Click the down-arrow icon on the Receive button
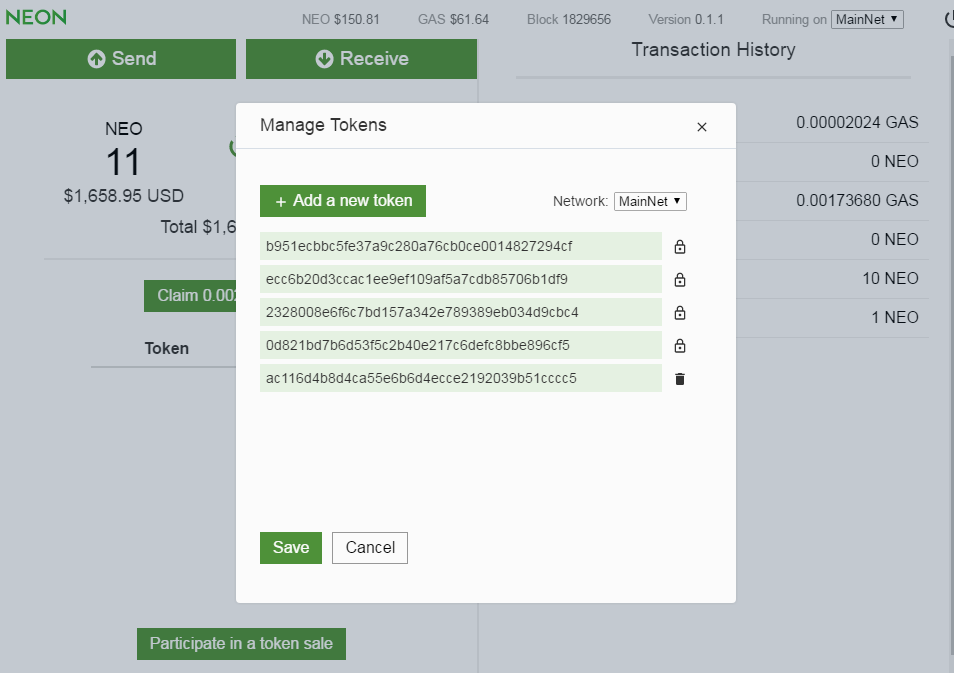Screen dimensions: 954x673 tap(324, 58)
